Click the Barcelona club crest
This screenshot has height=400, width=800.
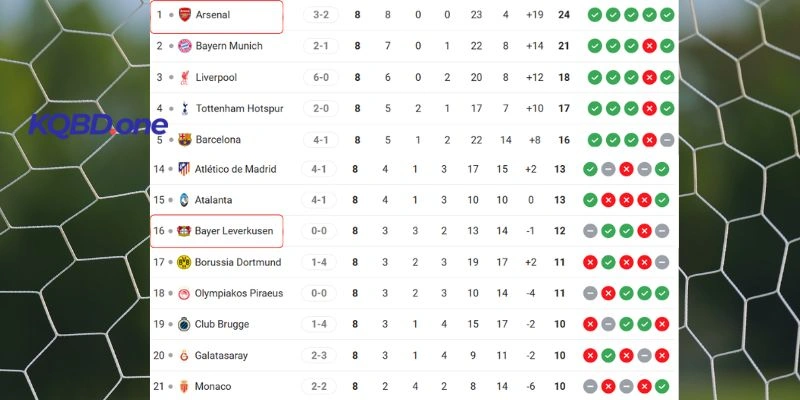184,139
